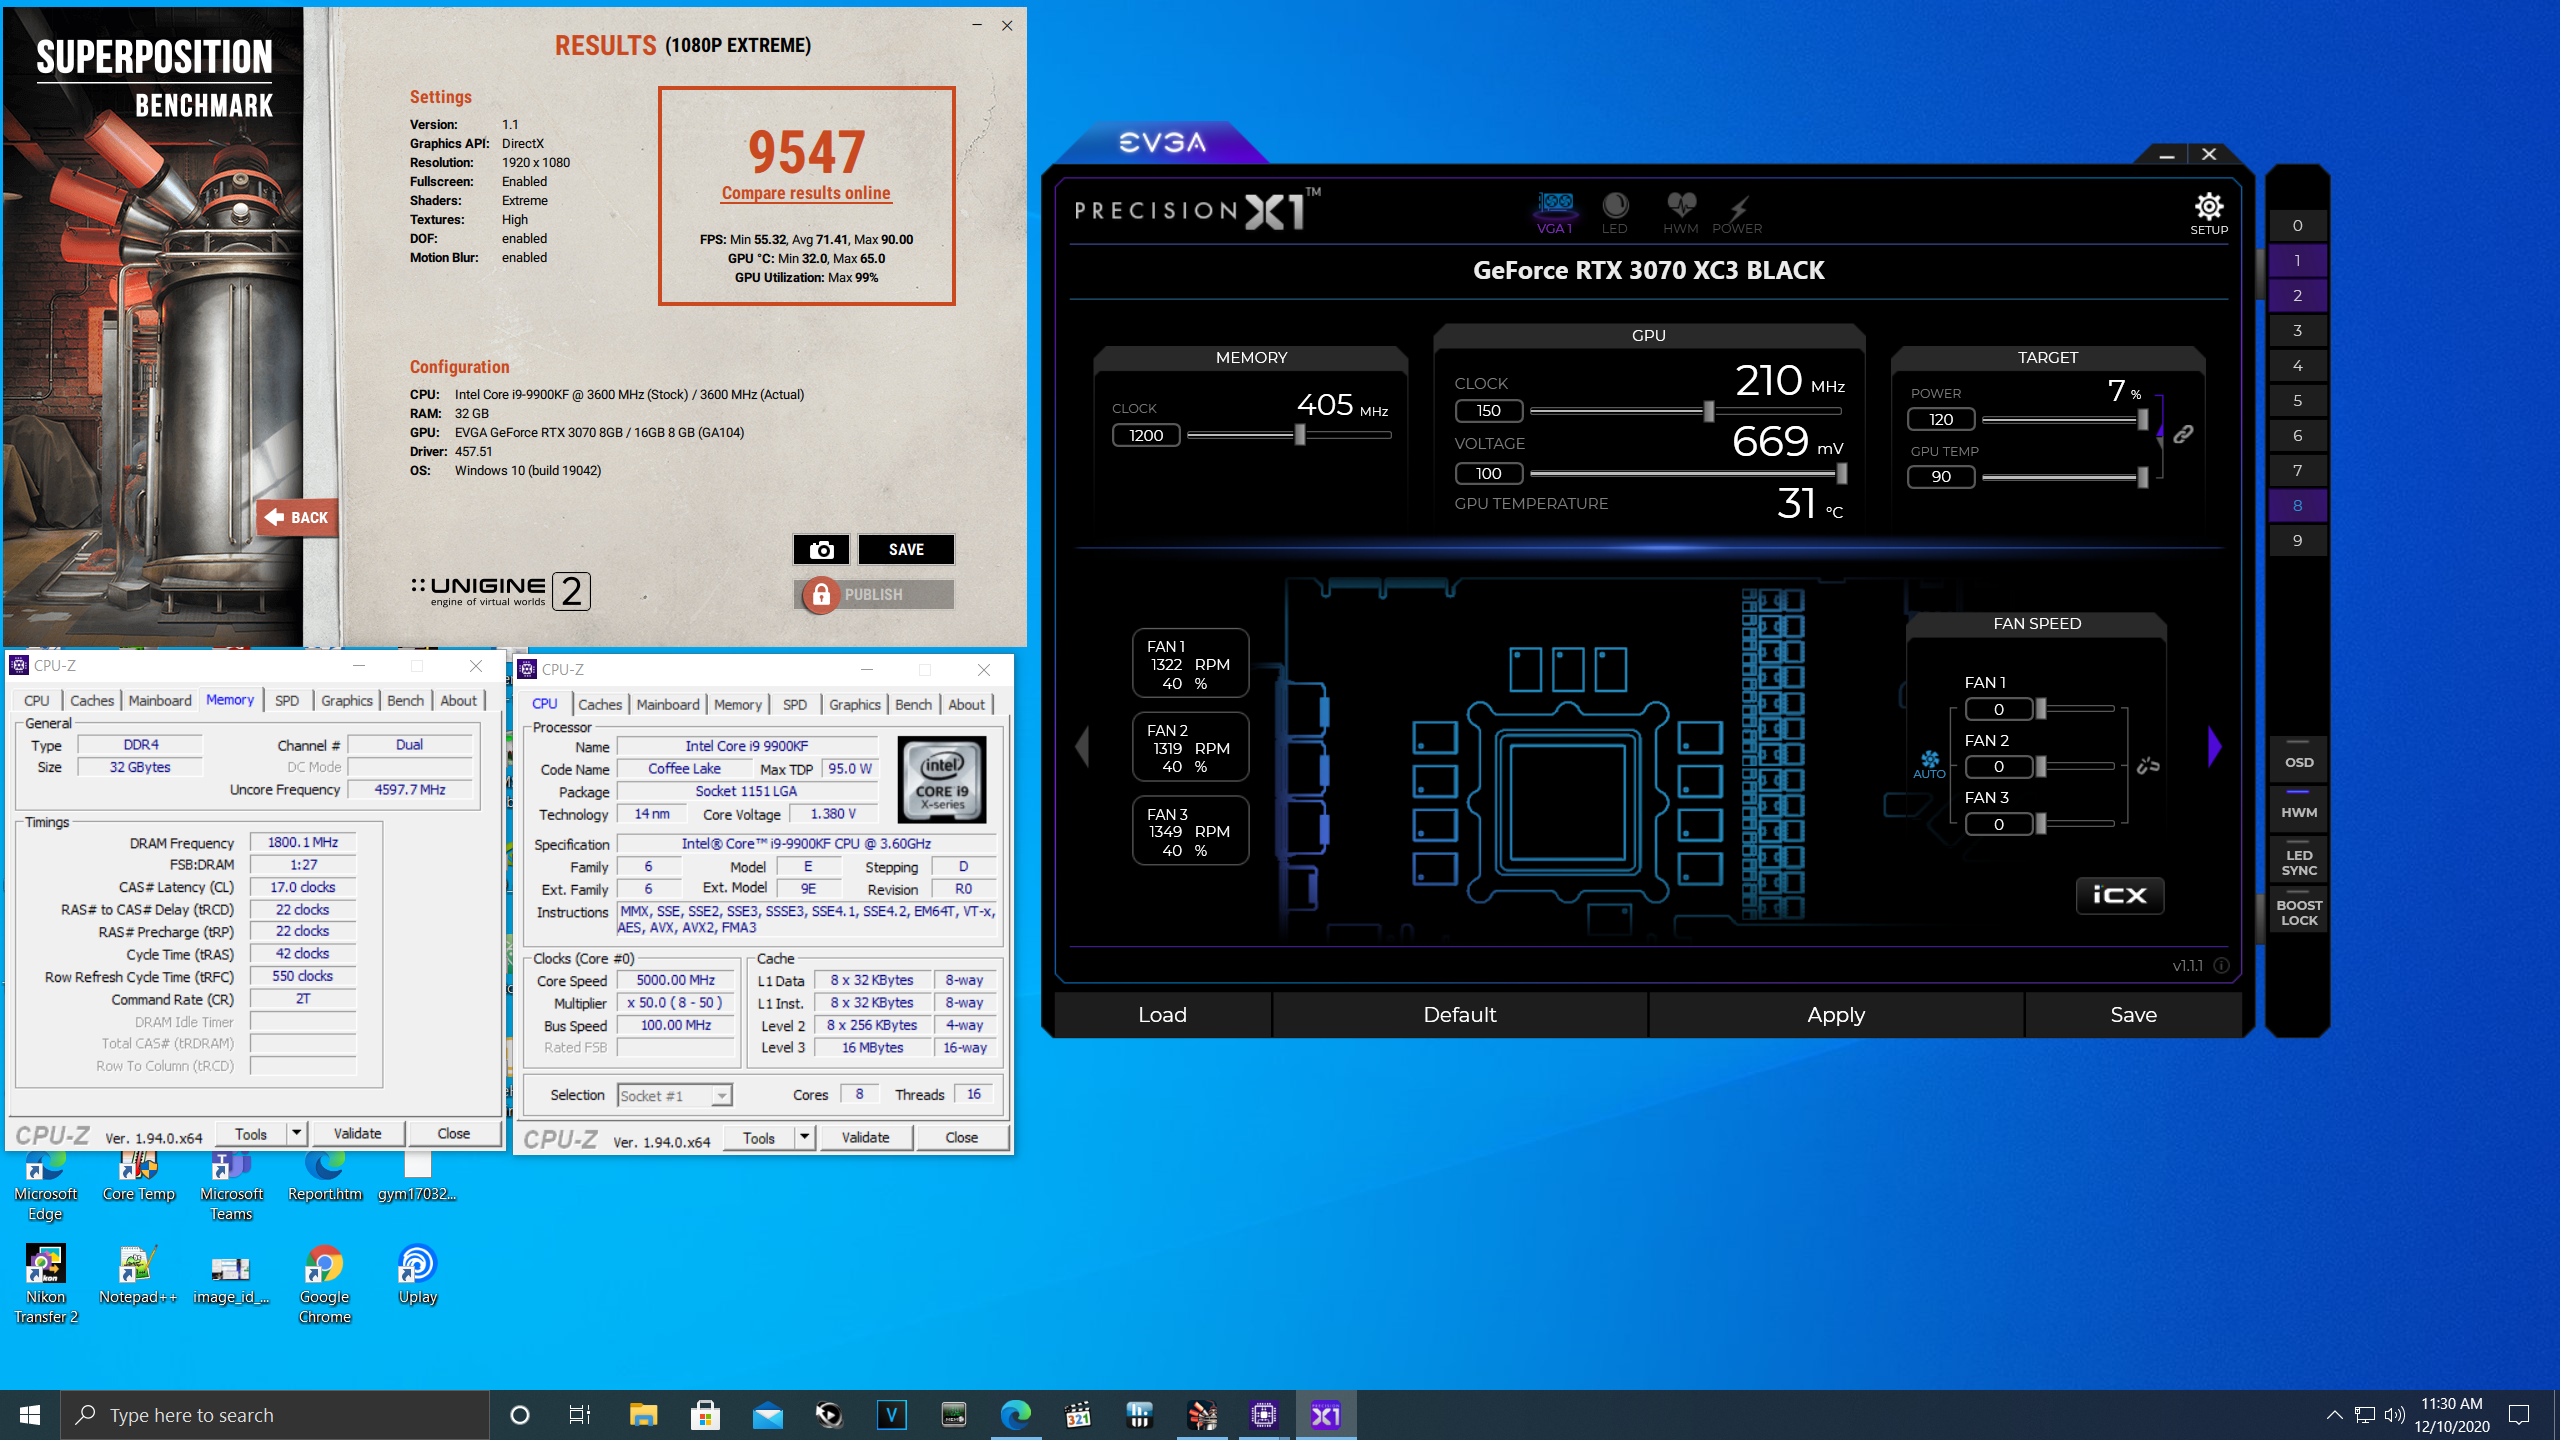
Task: Open the Notepad++ desktop shortcut
Action: tap(138, 1274)
